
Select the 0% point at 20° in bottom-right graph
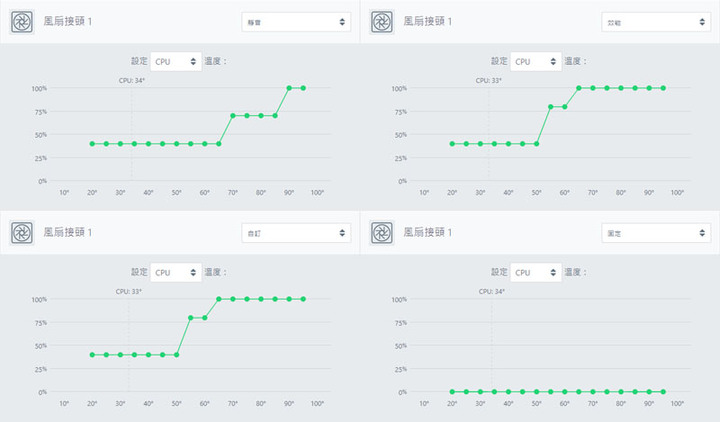tap(452, 392)
